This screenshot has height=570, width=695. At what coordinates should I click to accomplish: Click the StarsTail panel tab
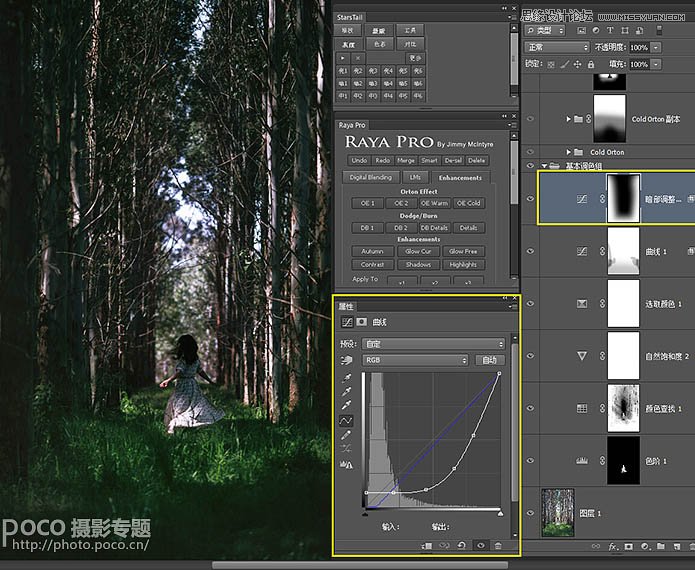(349, 17)
